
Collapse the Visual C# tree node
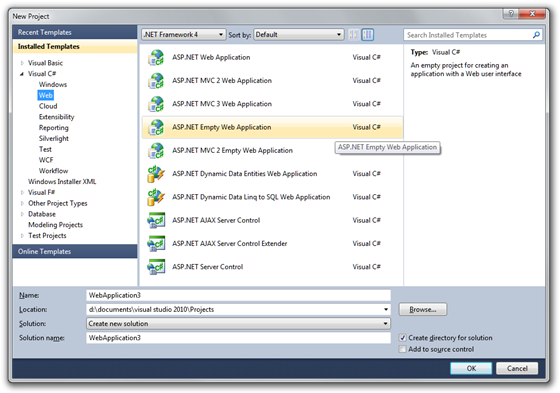coord(22,74)
